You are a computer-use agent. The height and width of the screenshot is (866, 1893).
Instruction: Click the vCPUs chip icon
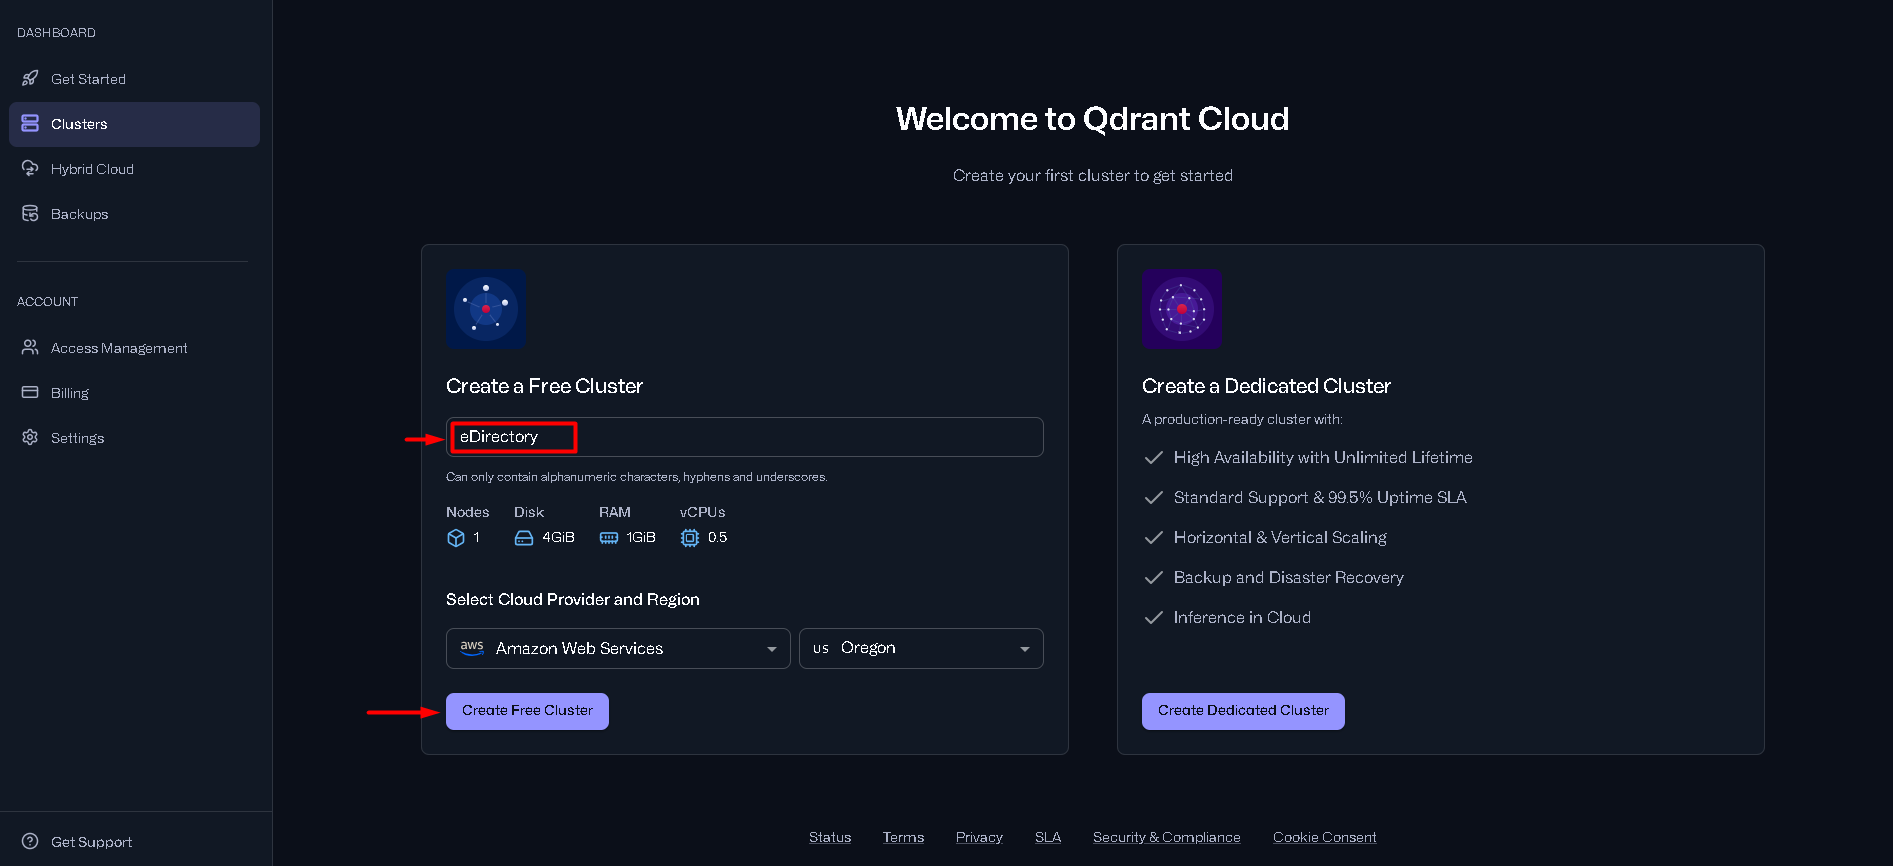point(690,538)
